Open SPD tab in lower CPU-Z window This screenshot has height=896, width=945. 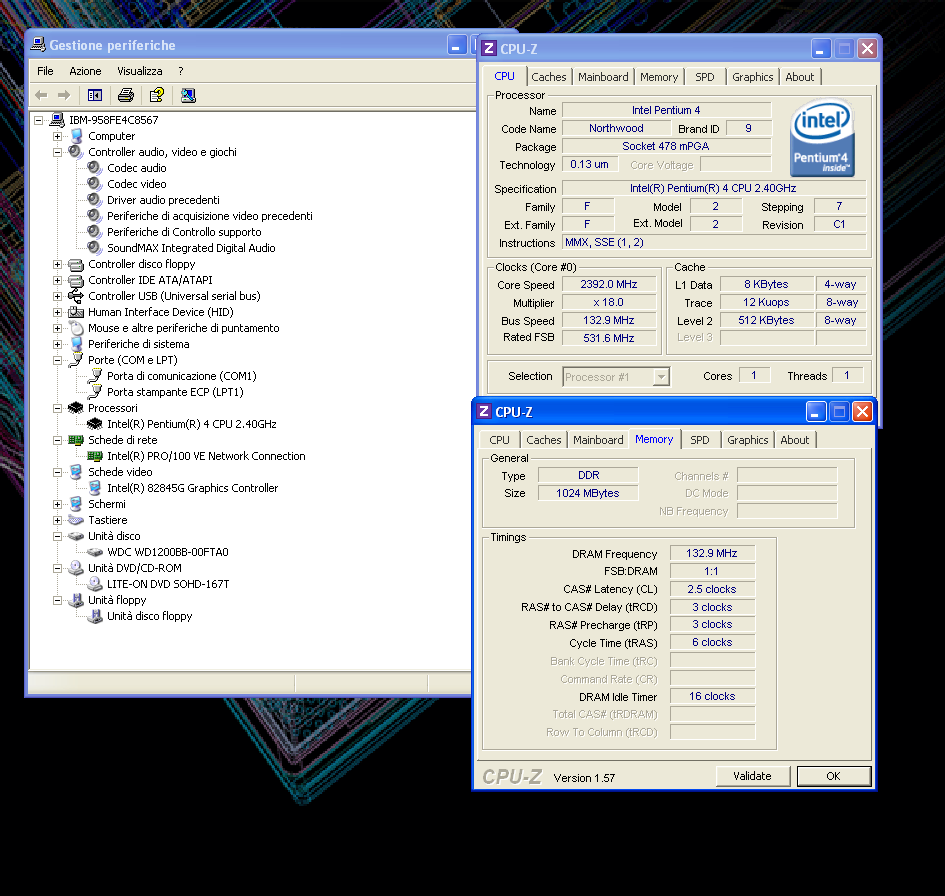(700, 440)
